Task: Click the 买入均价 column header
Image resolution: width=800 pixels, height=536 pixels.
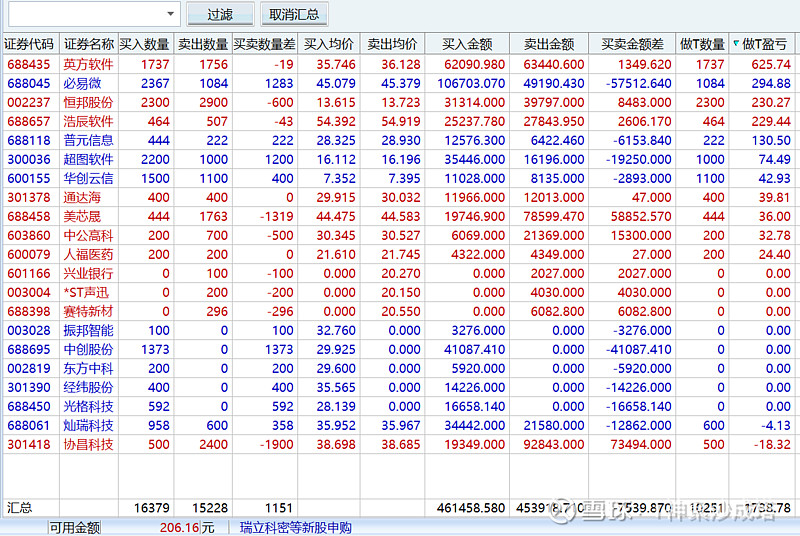Action: pyautogui.click(x=329, y=44)
